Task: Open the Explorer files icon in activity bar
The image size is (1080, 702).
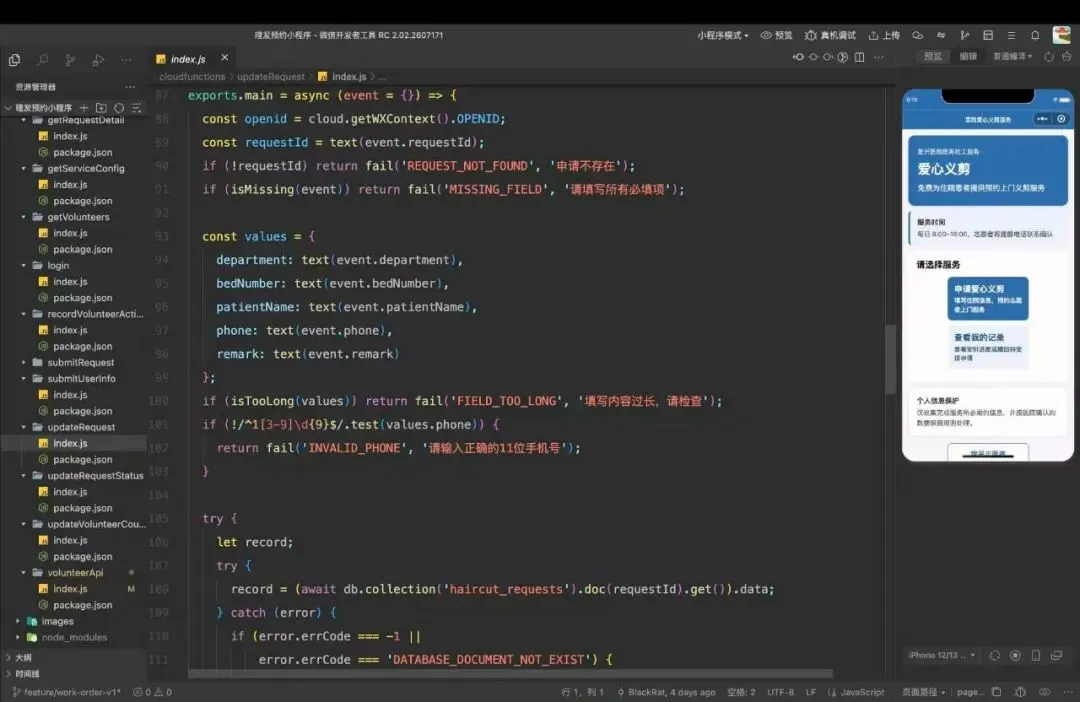Action: pyautogui.click(x=14, y=60)
